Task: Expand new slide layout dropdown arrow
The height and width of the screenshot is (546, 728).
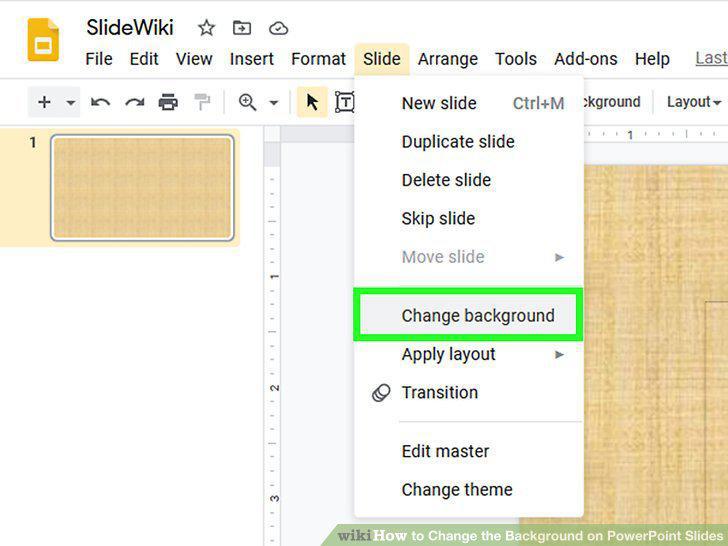Action: point(71,102)
